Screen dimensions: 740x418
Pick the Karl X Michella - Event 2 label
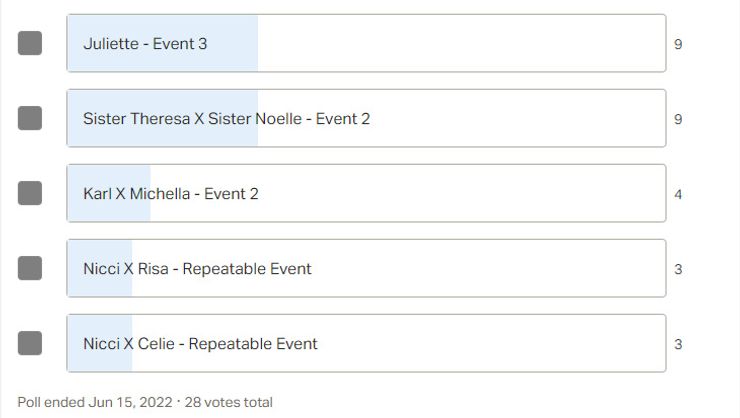click(170, 194)
